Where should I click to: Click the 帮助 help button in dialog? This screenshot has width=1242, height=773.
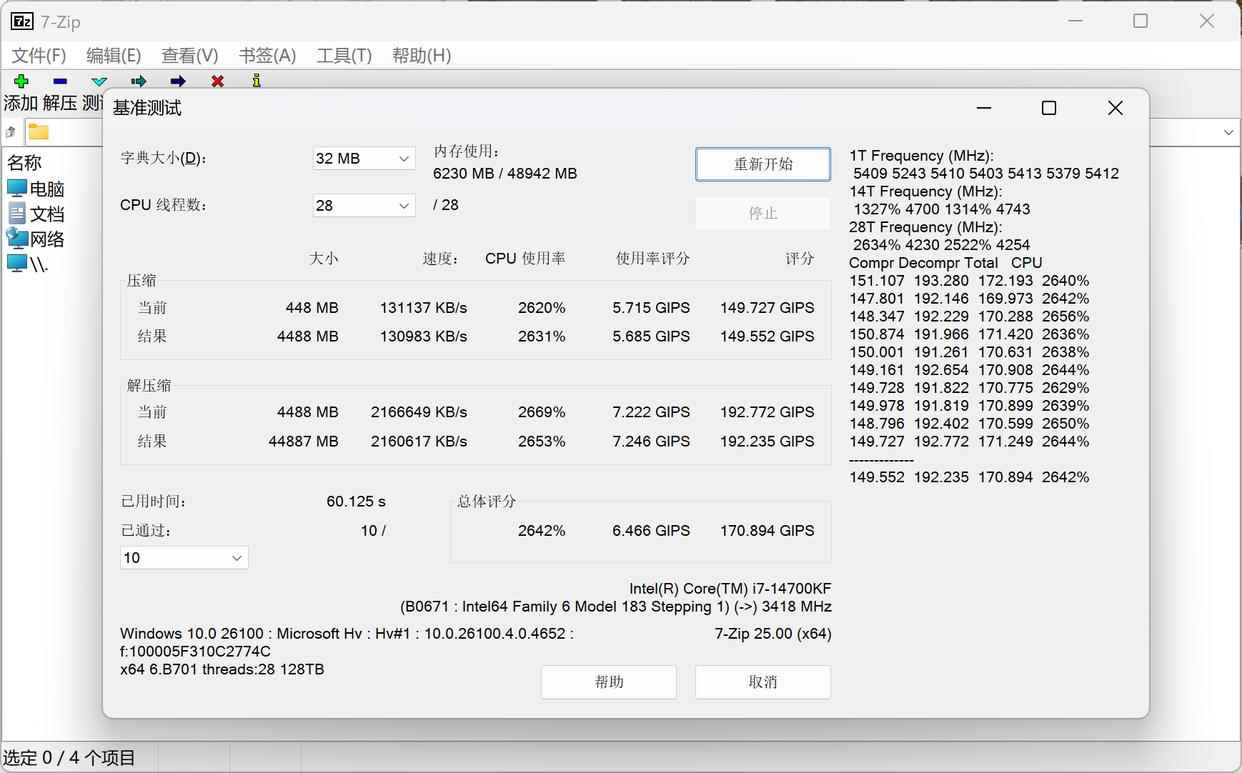(x=609, y=682)
